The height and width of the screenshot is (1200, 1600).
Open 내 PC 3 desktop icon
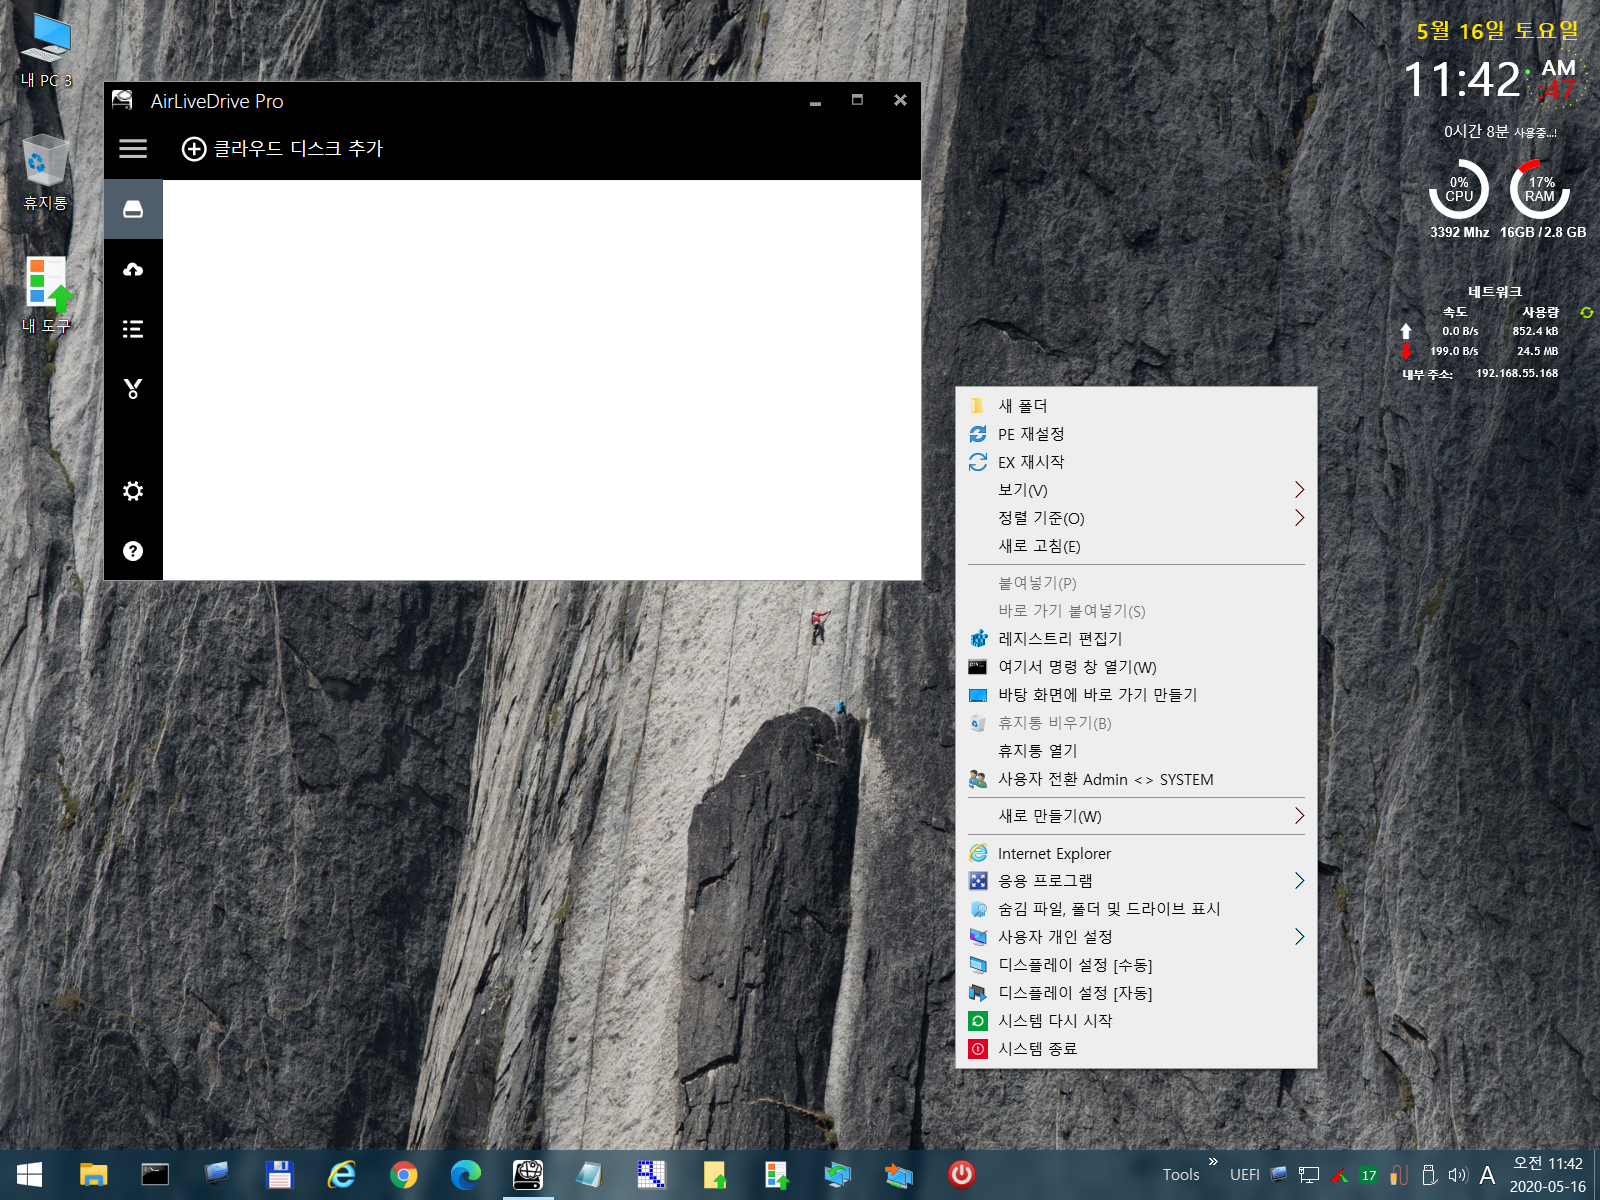(x=46, y=50)
